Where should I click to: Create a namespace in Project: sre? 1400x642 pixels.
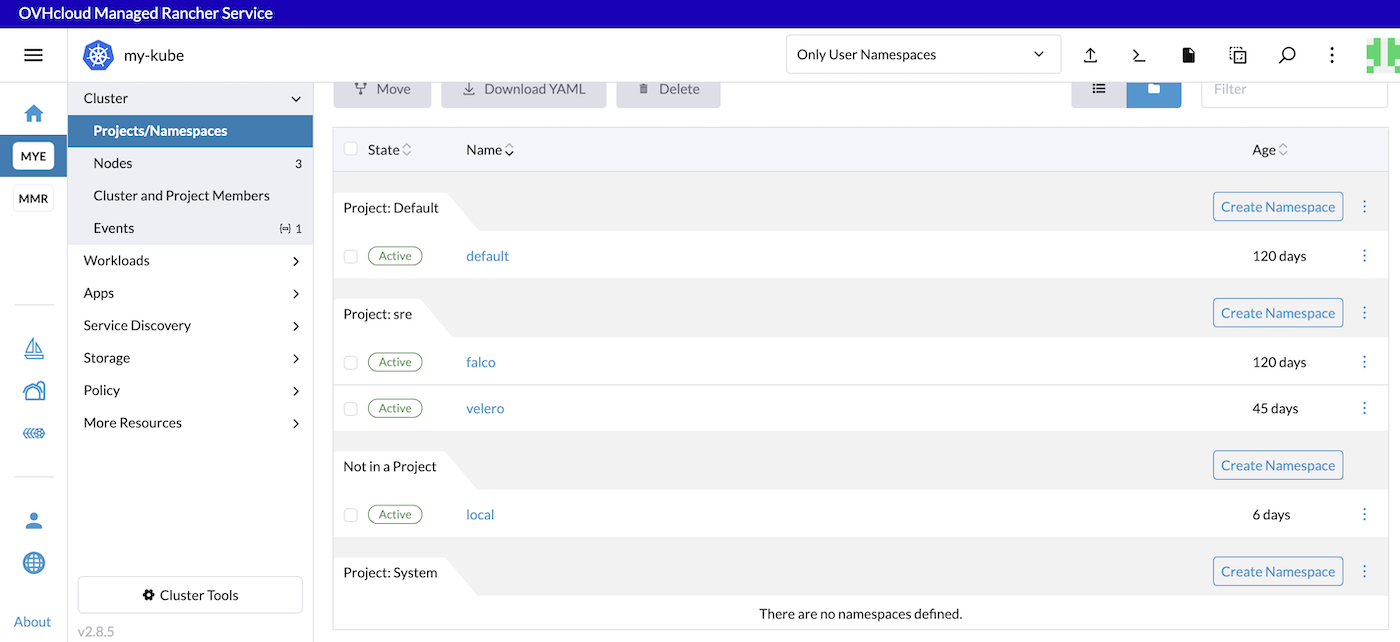[1277, 312]
